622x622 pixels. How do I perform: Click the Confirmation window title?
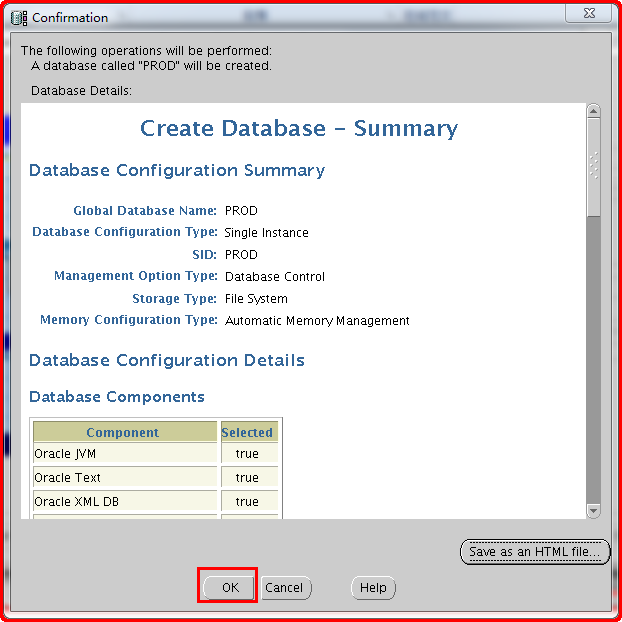(x=70, y=18)
